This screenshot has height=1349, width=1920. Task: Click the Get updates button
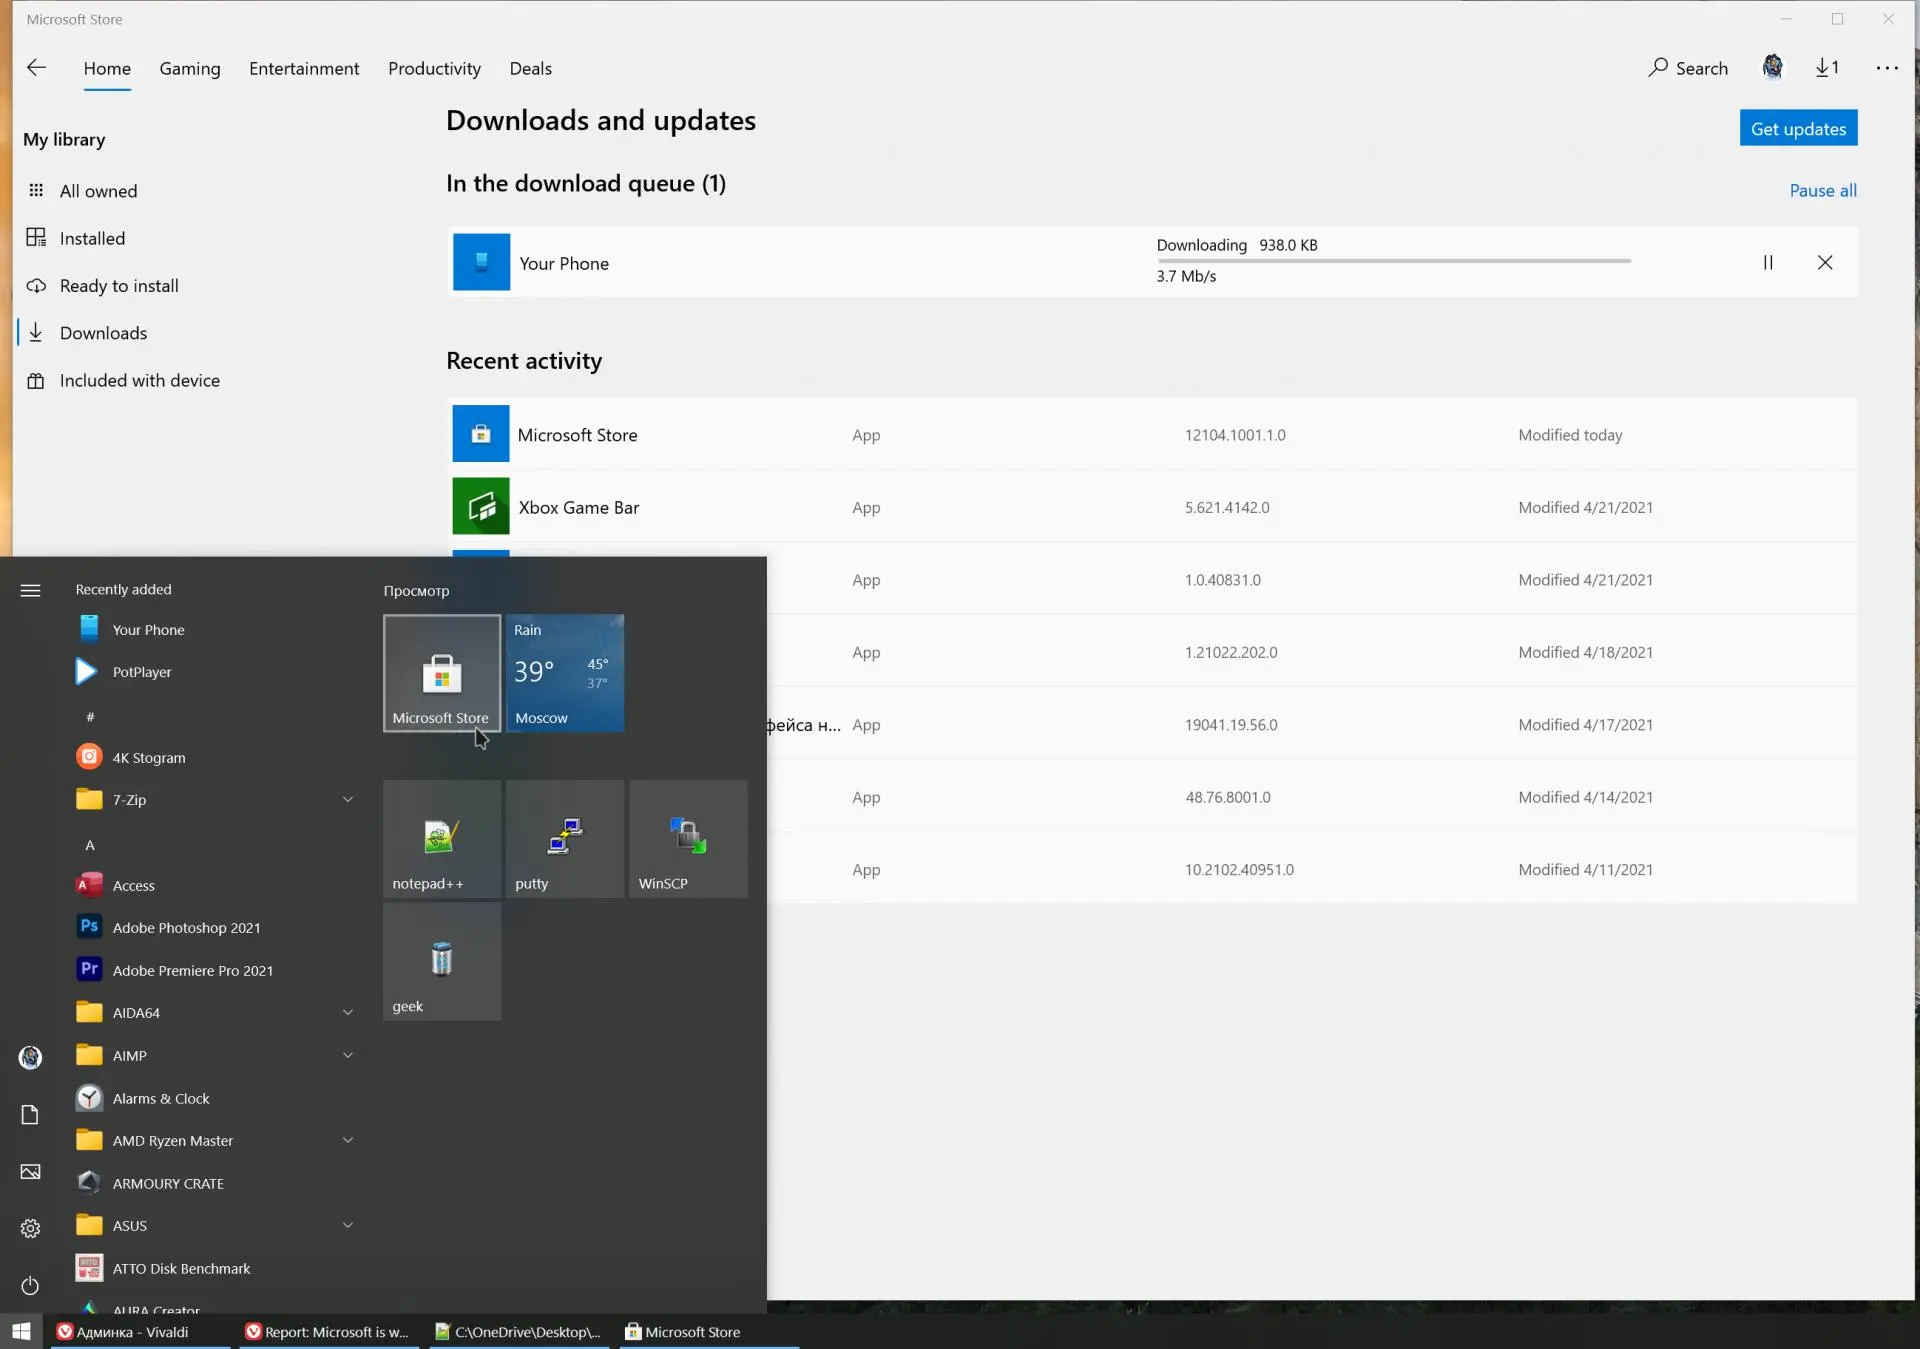[x=1798, y=128]
